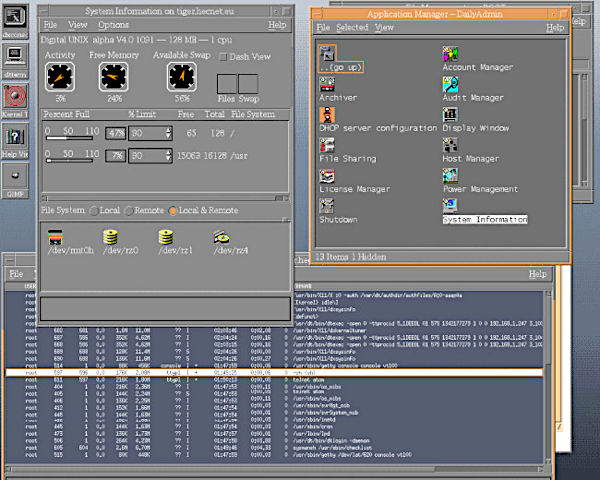Open the Host Manager icon
The height and width of the screenshot is (480, 600).
pos(450,145)
